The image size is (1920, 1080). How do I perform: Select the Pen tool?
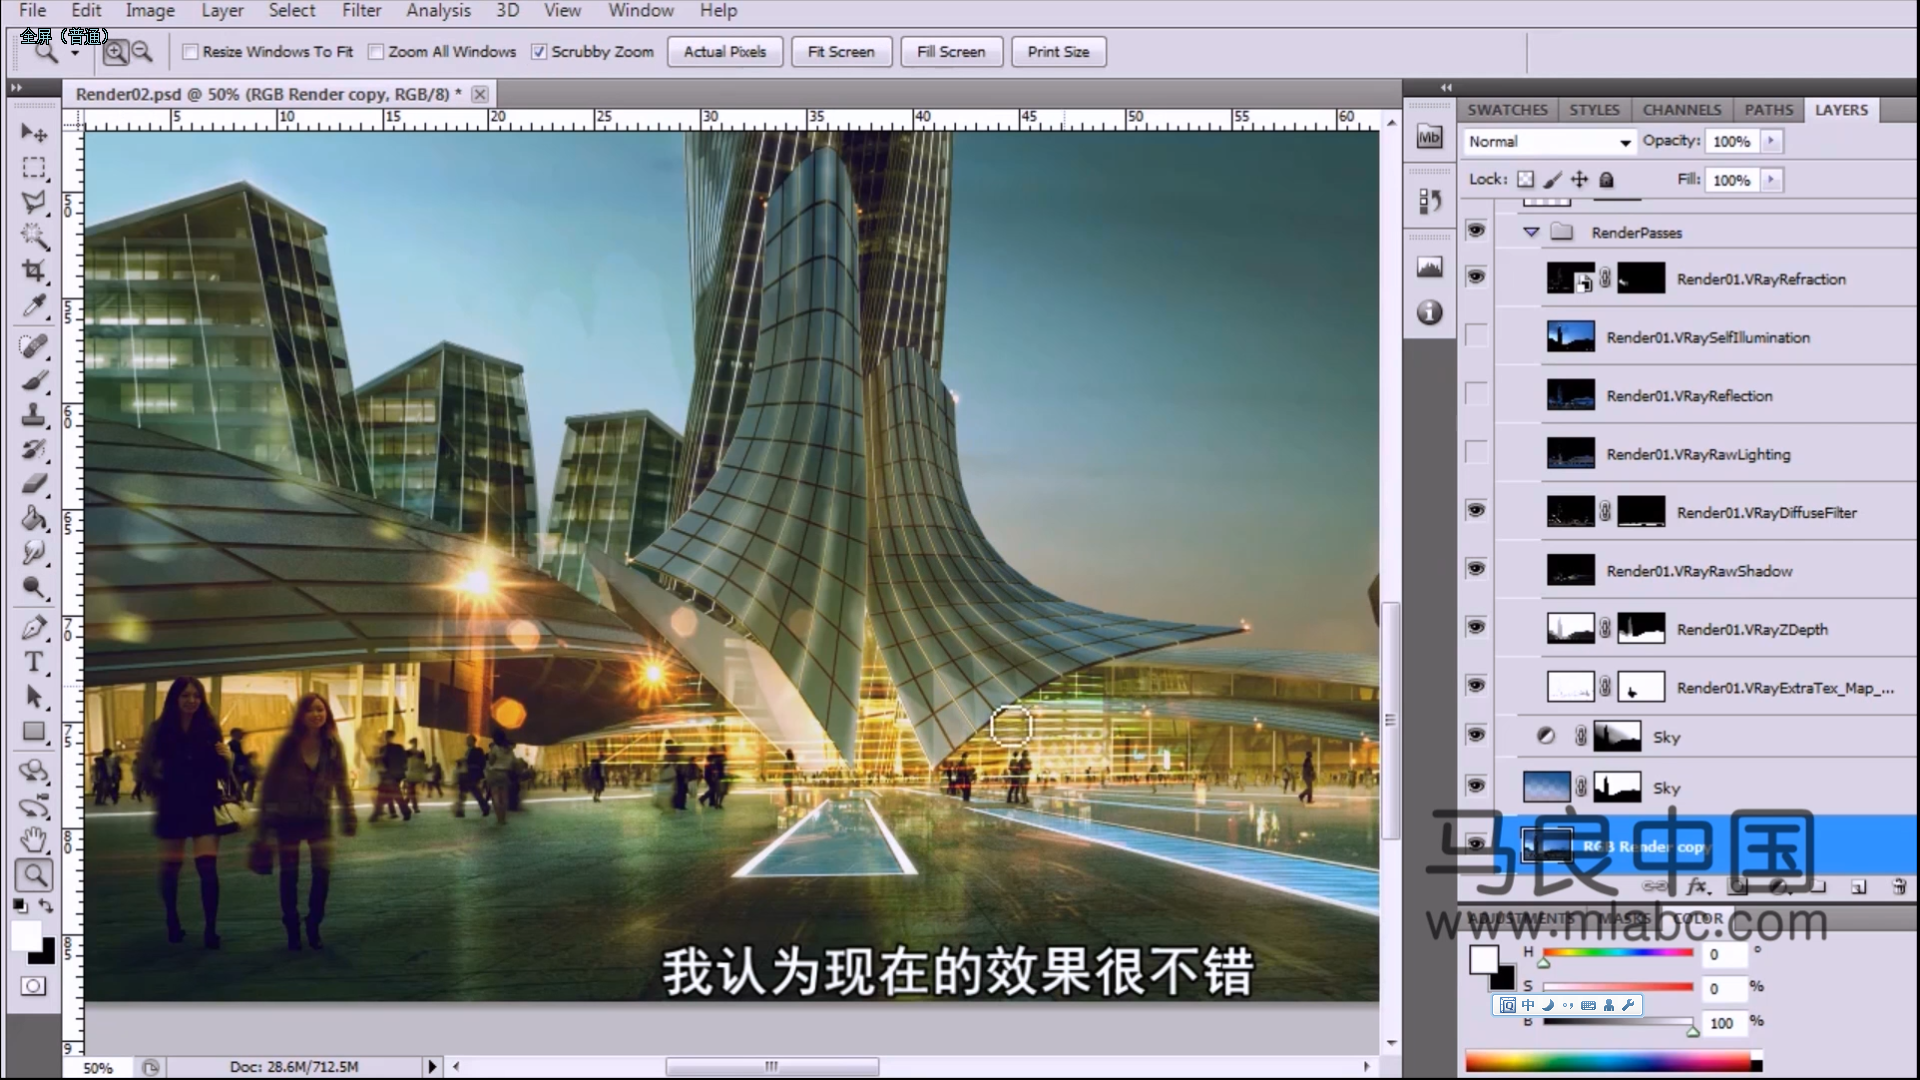[x=34, y=628]
